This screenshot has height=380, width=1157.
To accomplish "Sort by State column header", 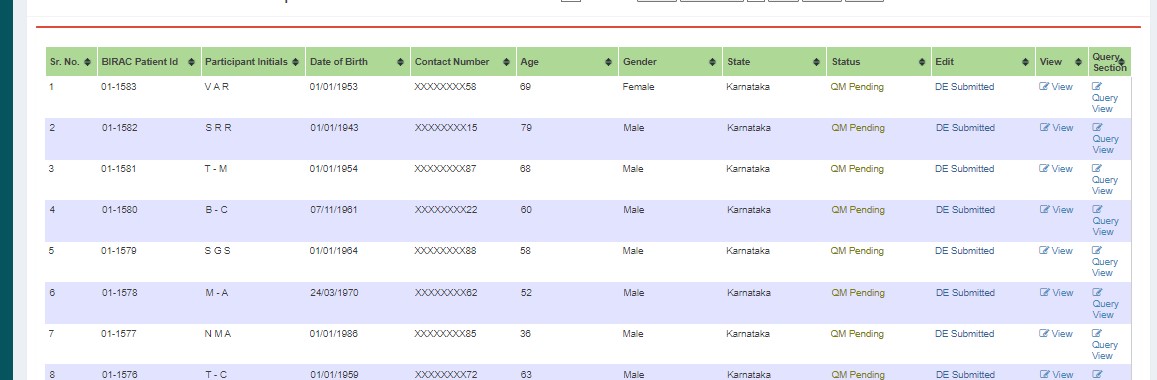I will pyautogui.click(x=775, y=62).
